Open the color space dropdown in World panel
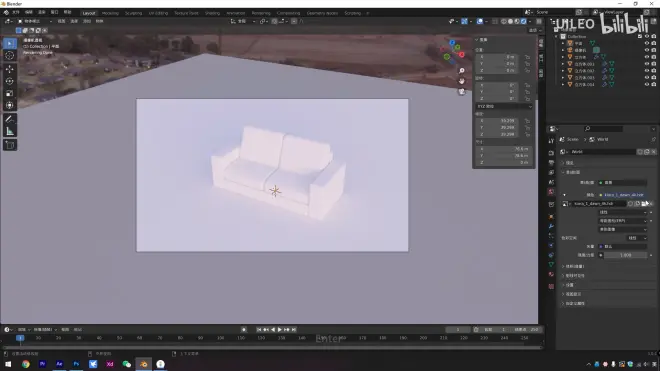The height and width of the screenshot is (371, 660). (x=636, y=238)
